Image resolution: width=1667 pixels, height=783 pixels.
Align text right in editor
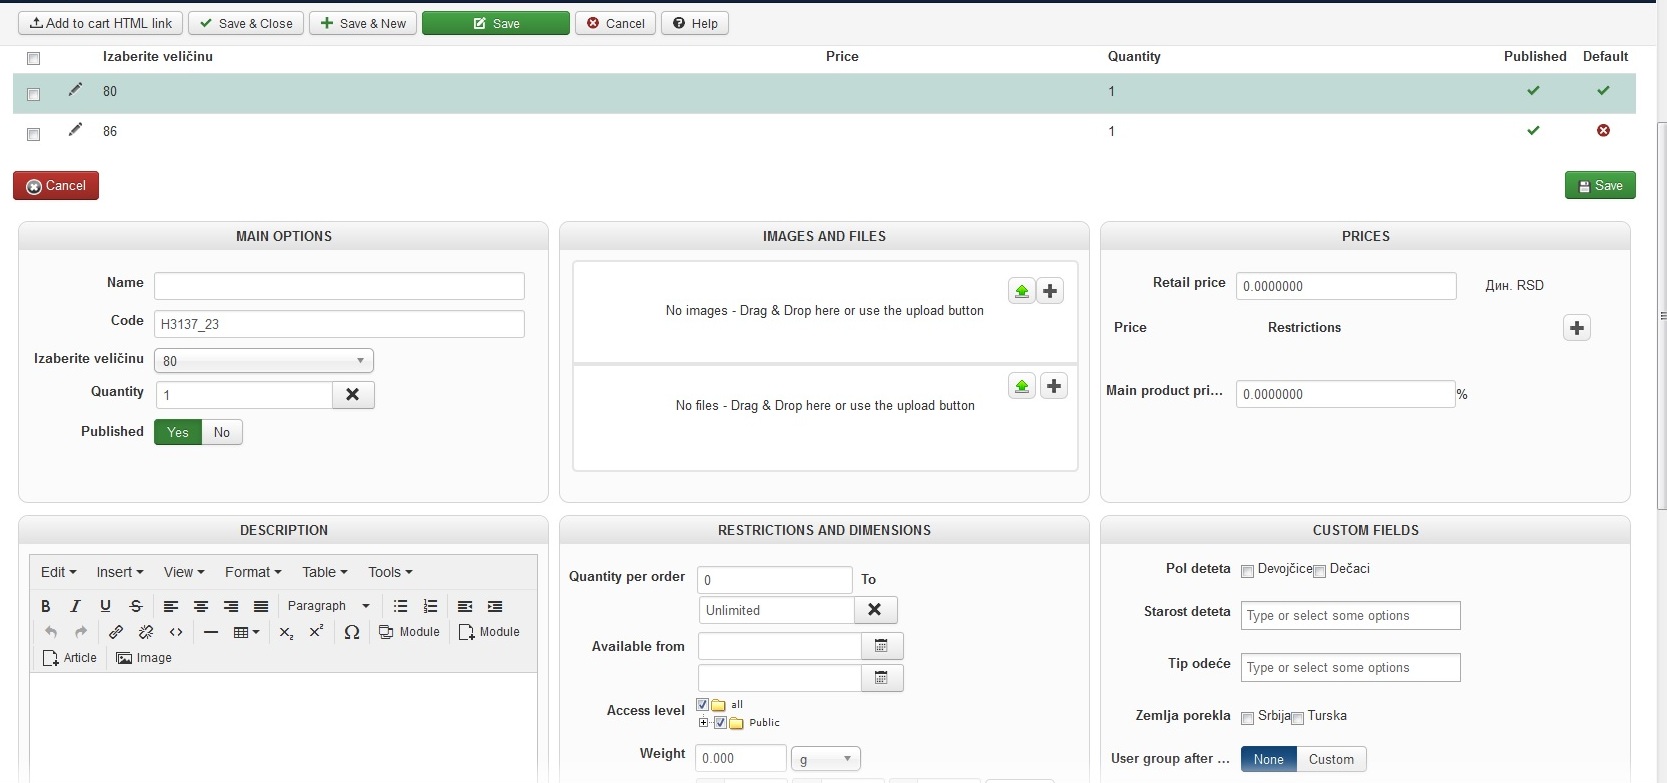(231, 606)
